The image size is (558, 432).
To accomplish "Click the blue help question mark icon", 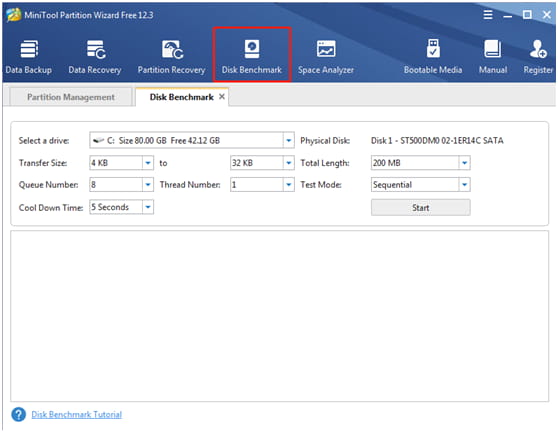I will pos(19,414).
